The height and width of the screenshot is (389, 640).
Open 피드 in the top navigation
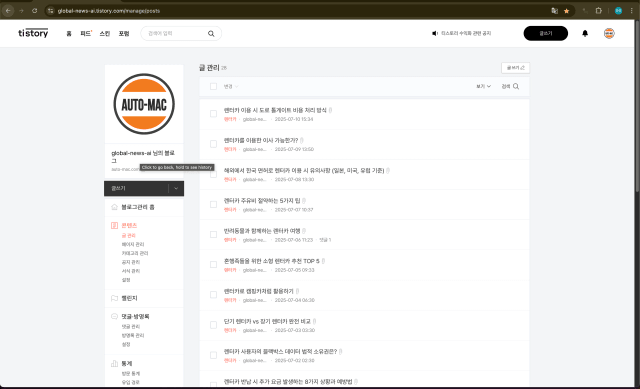(x=86, y=33)
